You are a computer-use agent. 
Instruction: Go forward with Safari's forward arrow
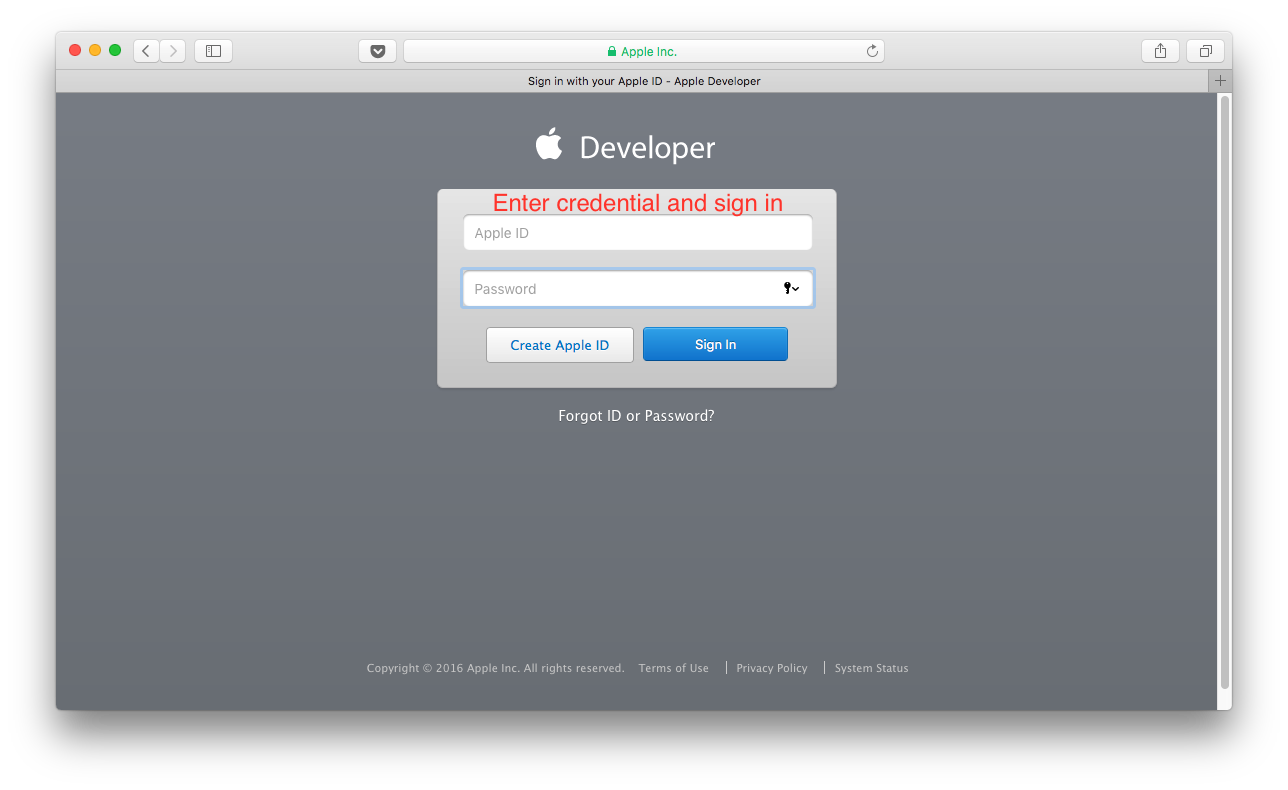click(173, 51)
